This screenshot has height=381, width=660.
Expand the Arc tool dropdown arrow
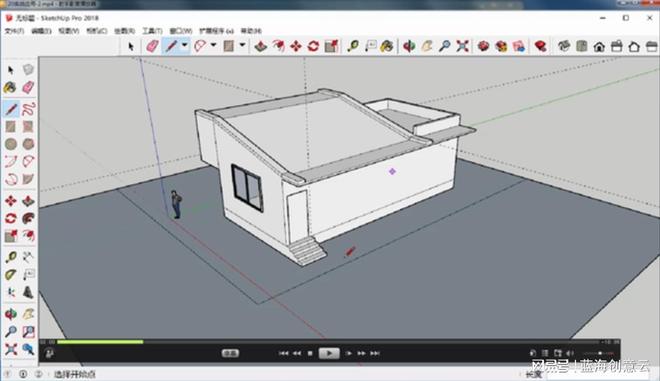(213, 45)
